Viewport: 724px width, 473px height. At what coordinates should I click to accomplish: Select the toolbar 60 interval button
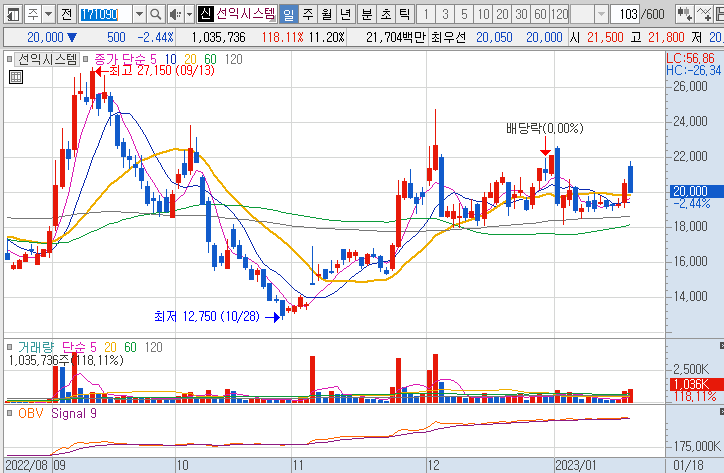[540, 14]
